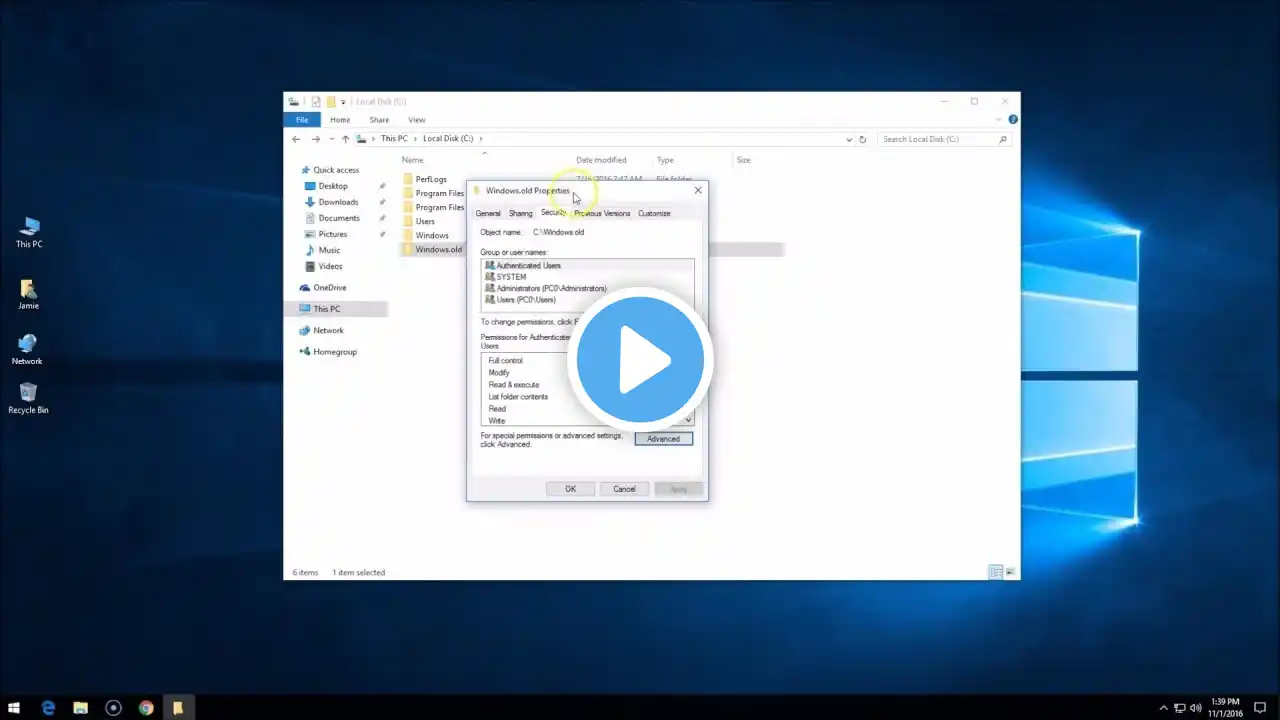
Task: Click the Search Local Disk (C:) field
Action: click(x=944, y=139)
